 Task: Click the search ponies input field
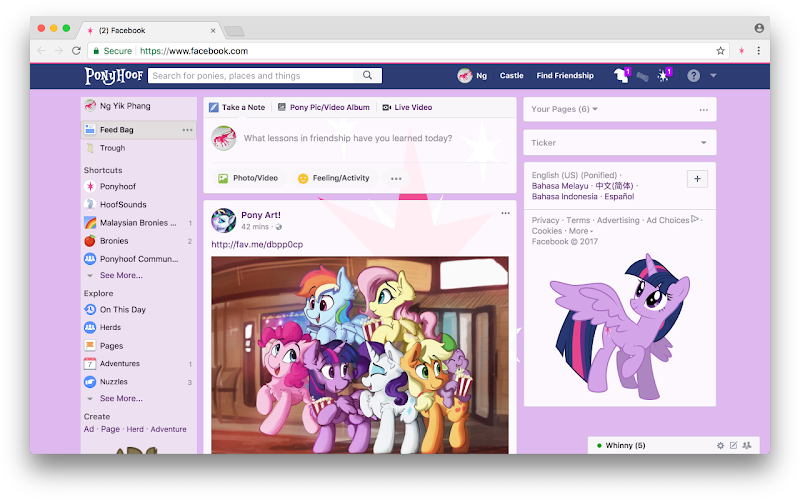pos(253,76)
